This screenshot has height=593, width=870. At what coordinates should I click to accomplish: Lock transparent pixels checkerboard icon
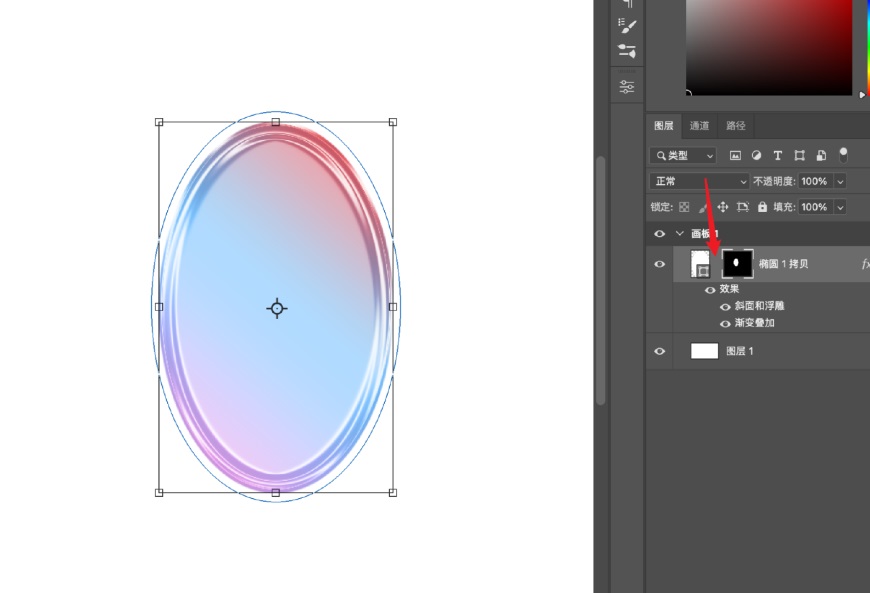coord(684,207)
